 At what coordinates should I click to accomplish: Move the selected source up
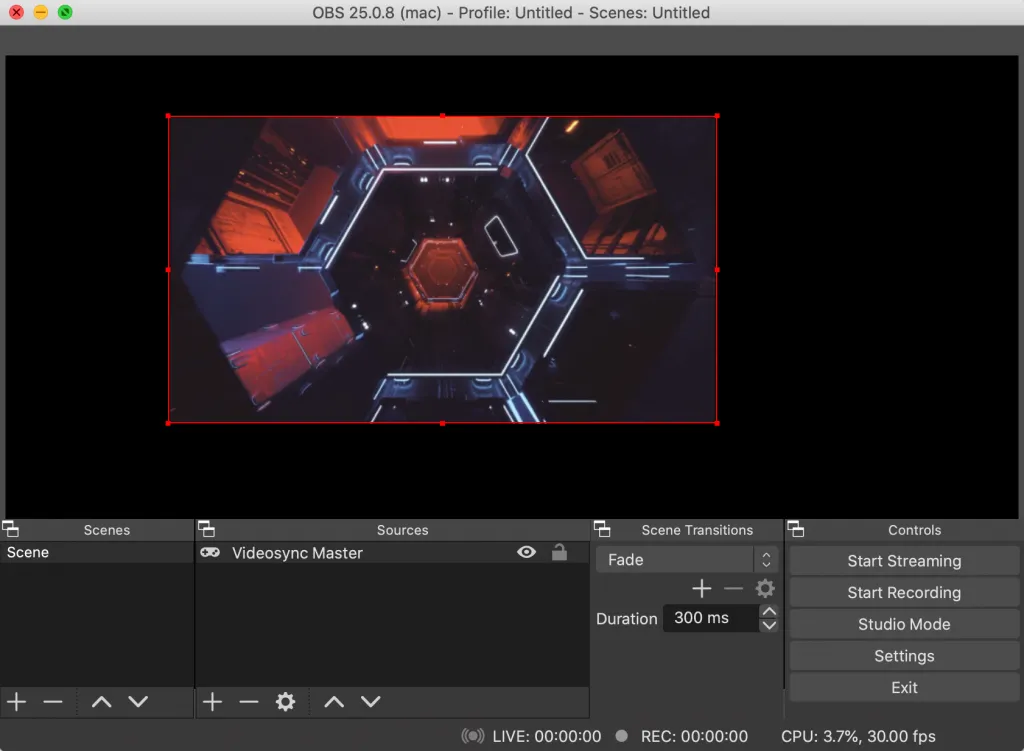[334, 701]
